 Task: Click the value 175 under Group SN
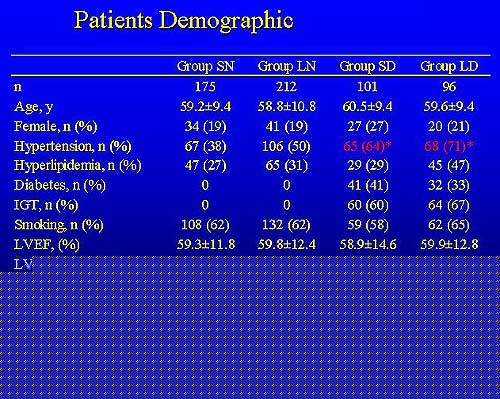tap(205, 87)
